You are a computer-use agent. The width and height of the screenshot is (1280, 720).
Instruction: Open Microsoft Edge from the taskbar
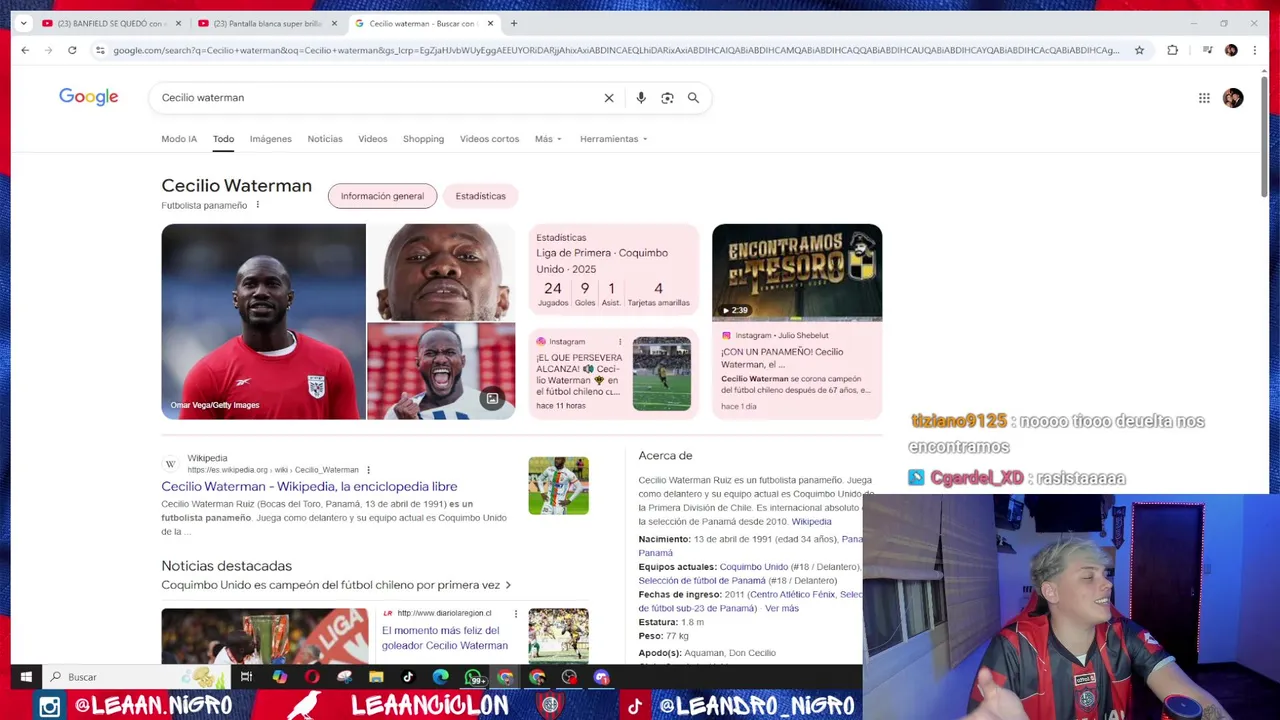click(440, 677)
